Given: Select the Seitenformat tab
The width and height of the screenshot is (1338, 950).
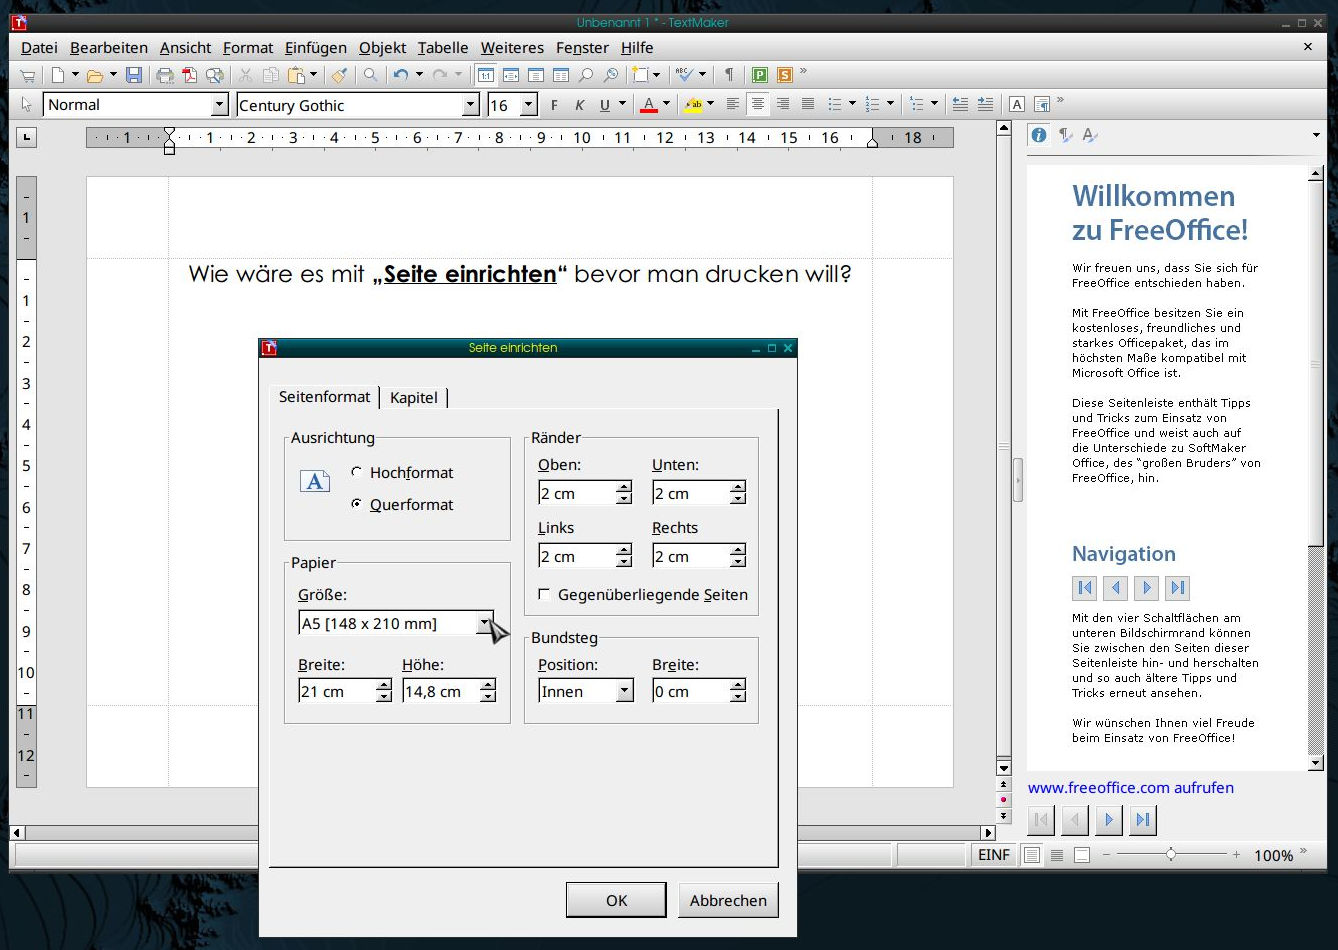Looking at the screenshot, I should tap(324, 396).
